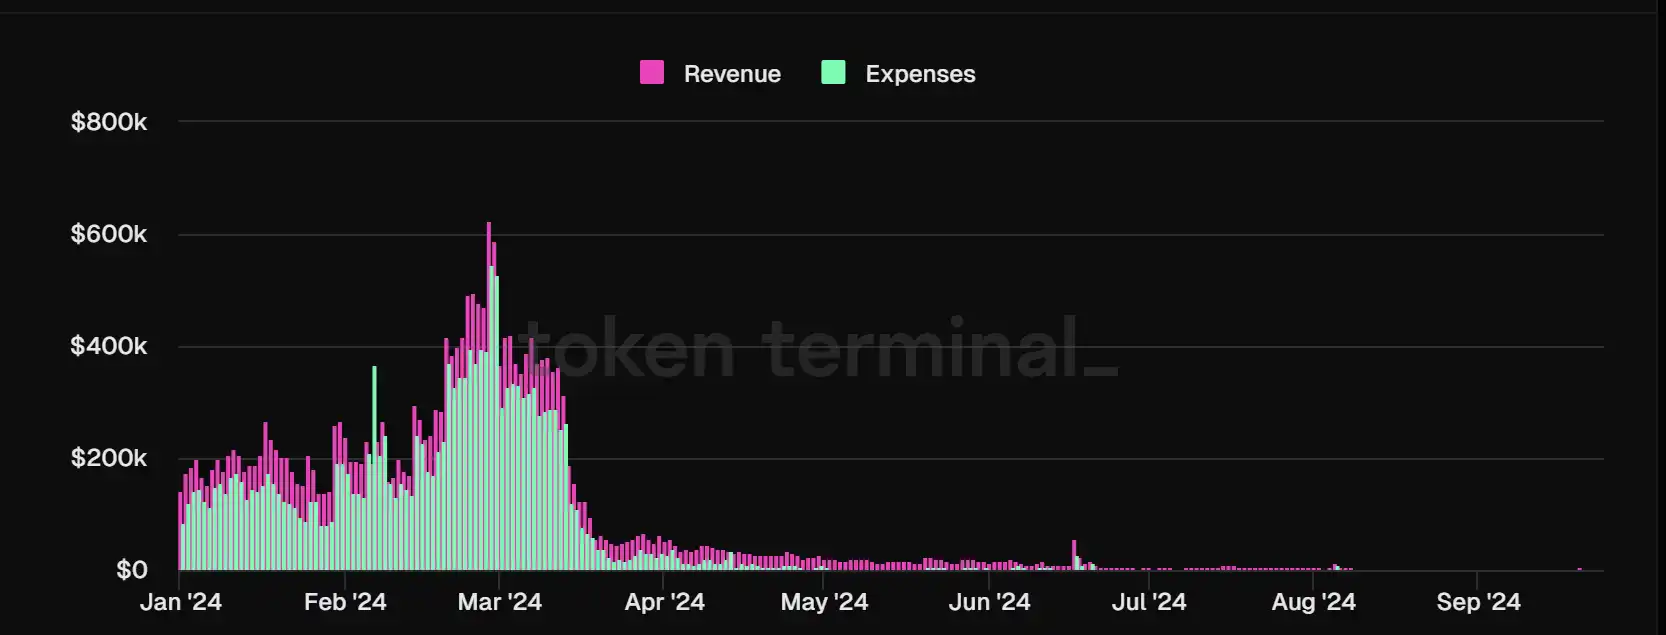Click the tiny bar in late September
Screen dimensions: 1666x635
[x=1579, y=569]
